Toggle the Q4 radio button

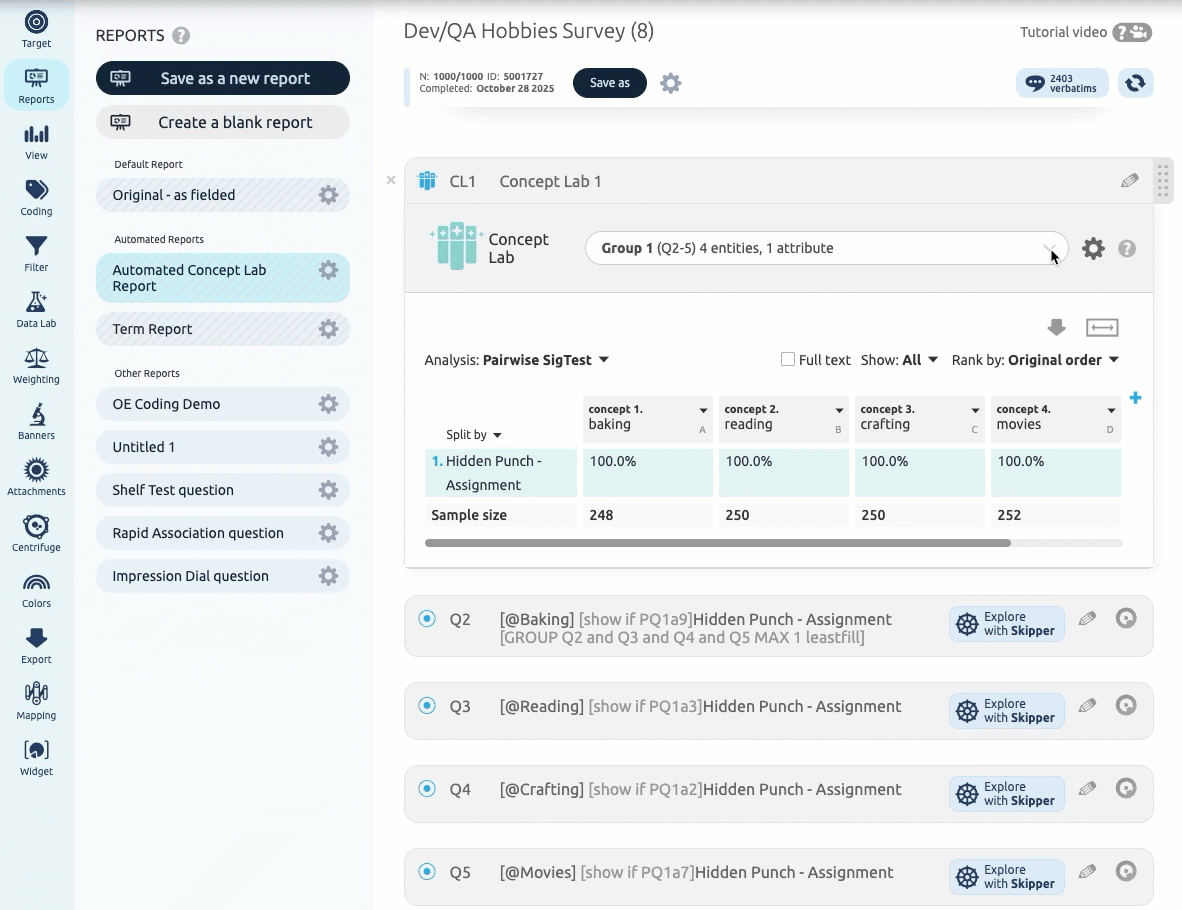427,789
